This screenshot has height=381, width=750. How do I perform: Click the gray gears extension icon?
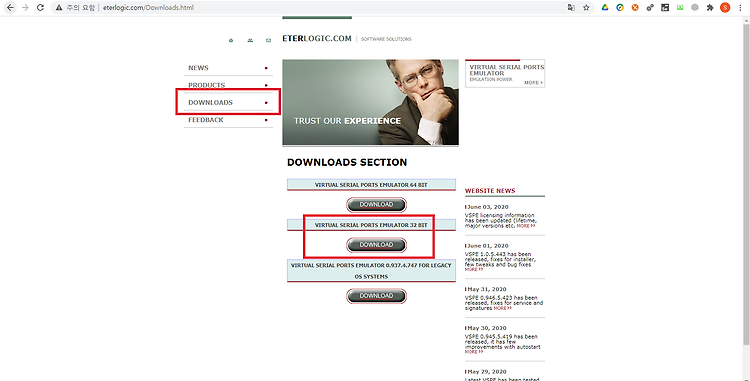coord(650,8)
